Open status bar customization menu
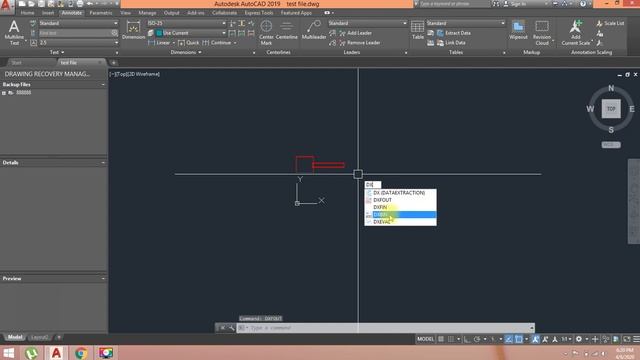The image size is (640, 360). click(x=636, y=339)
